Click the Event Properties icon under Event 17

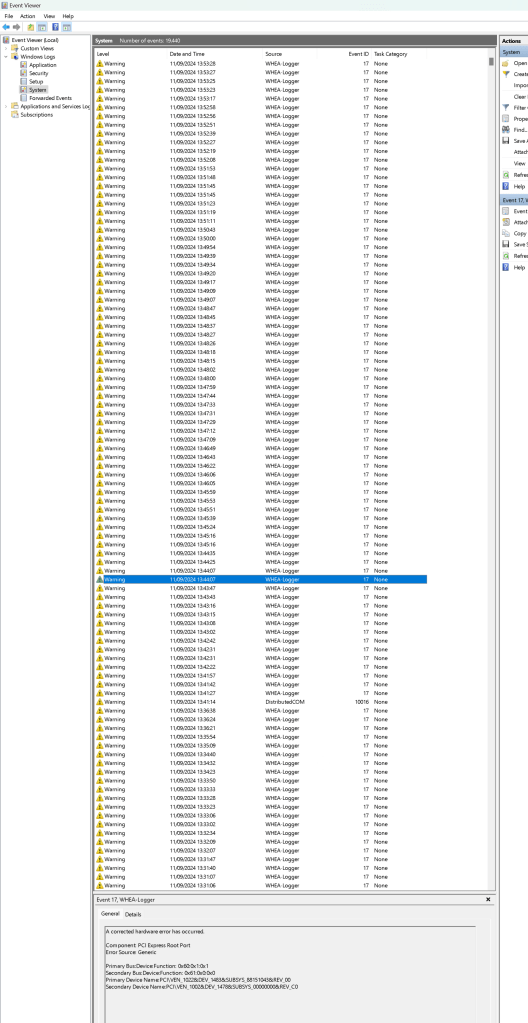pos(505,211)
